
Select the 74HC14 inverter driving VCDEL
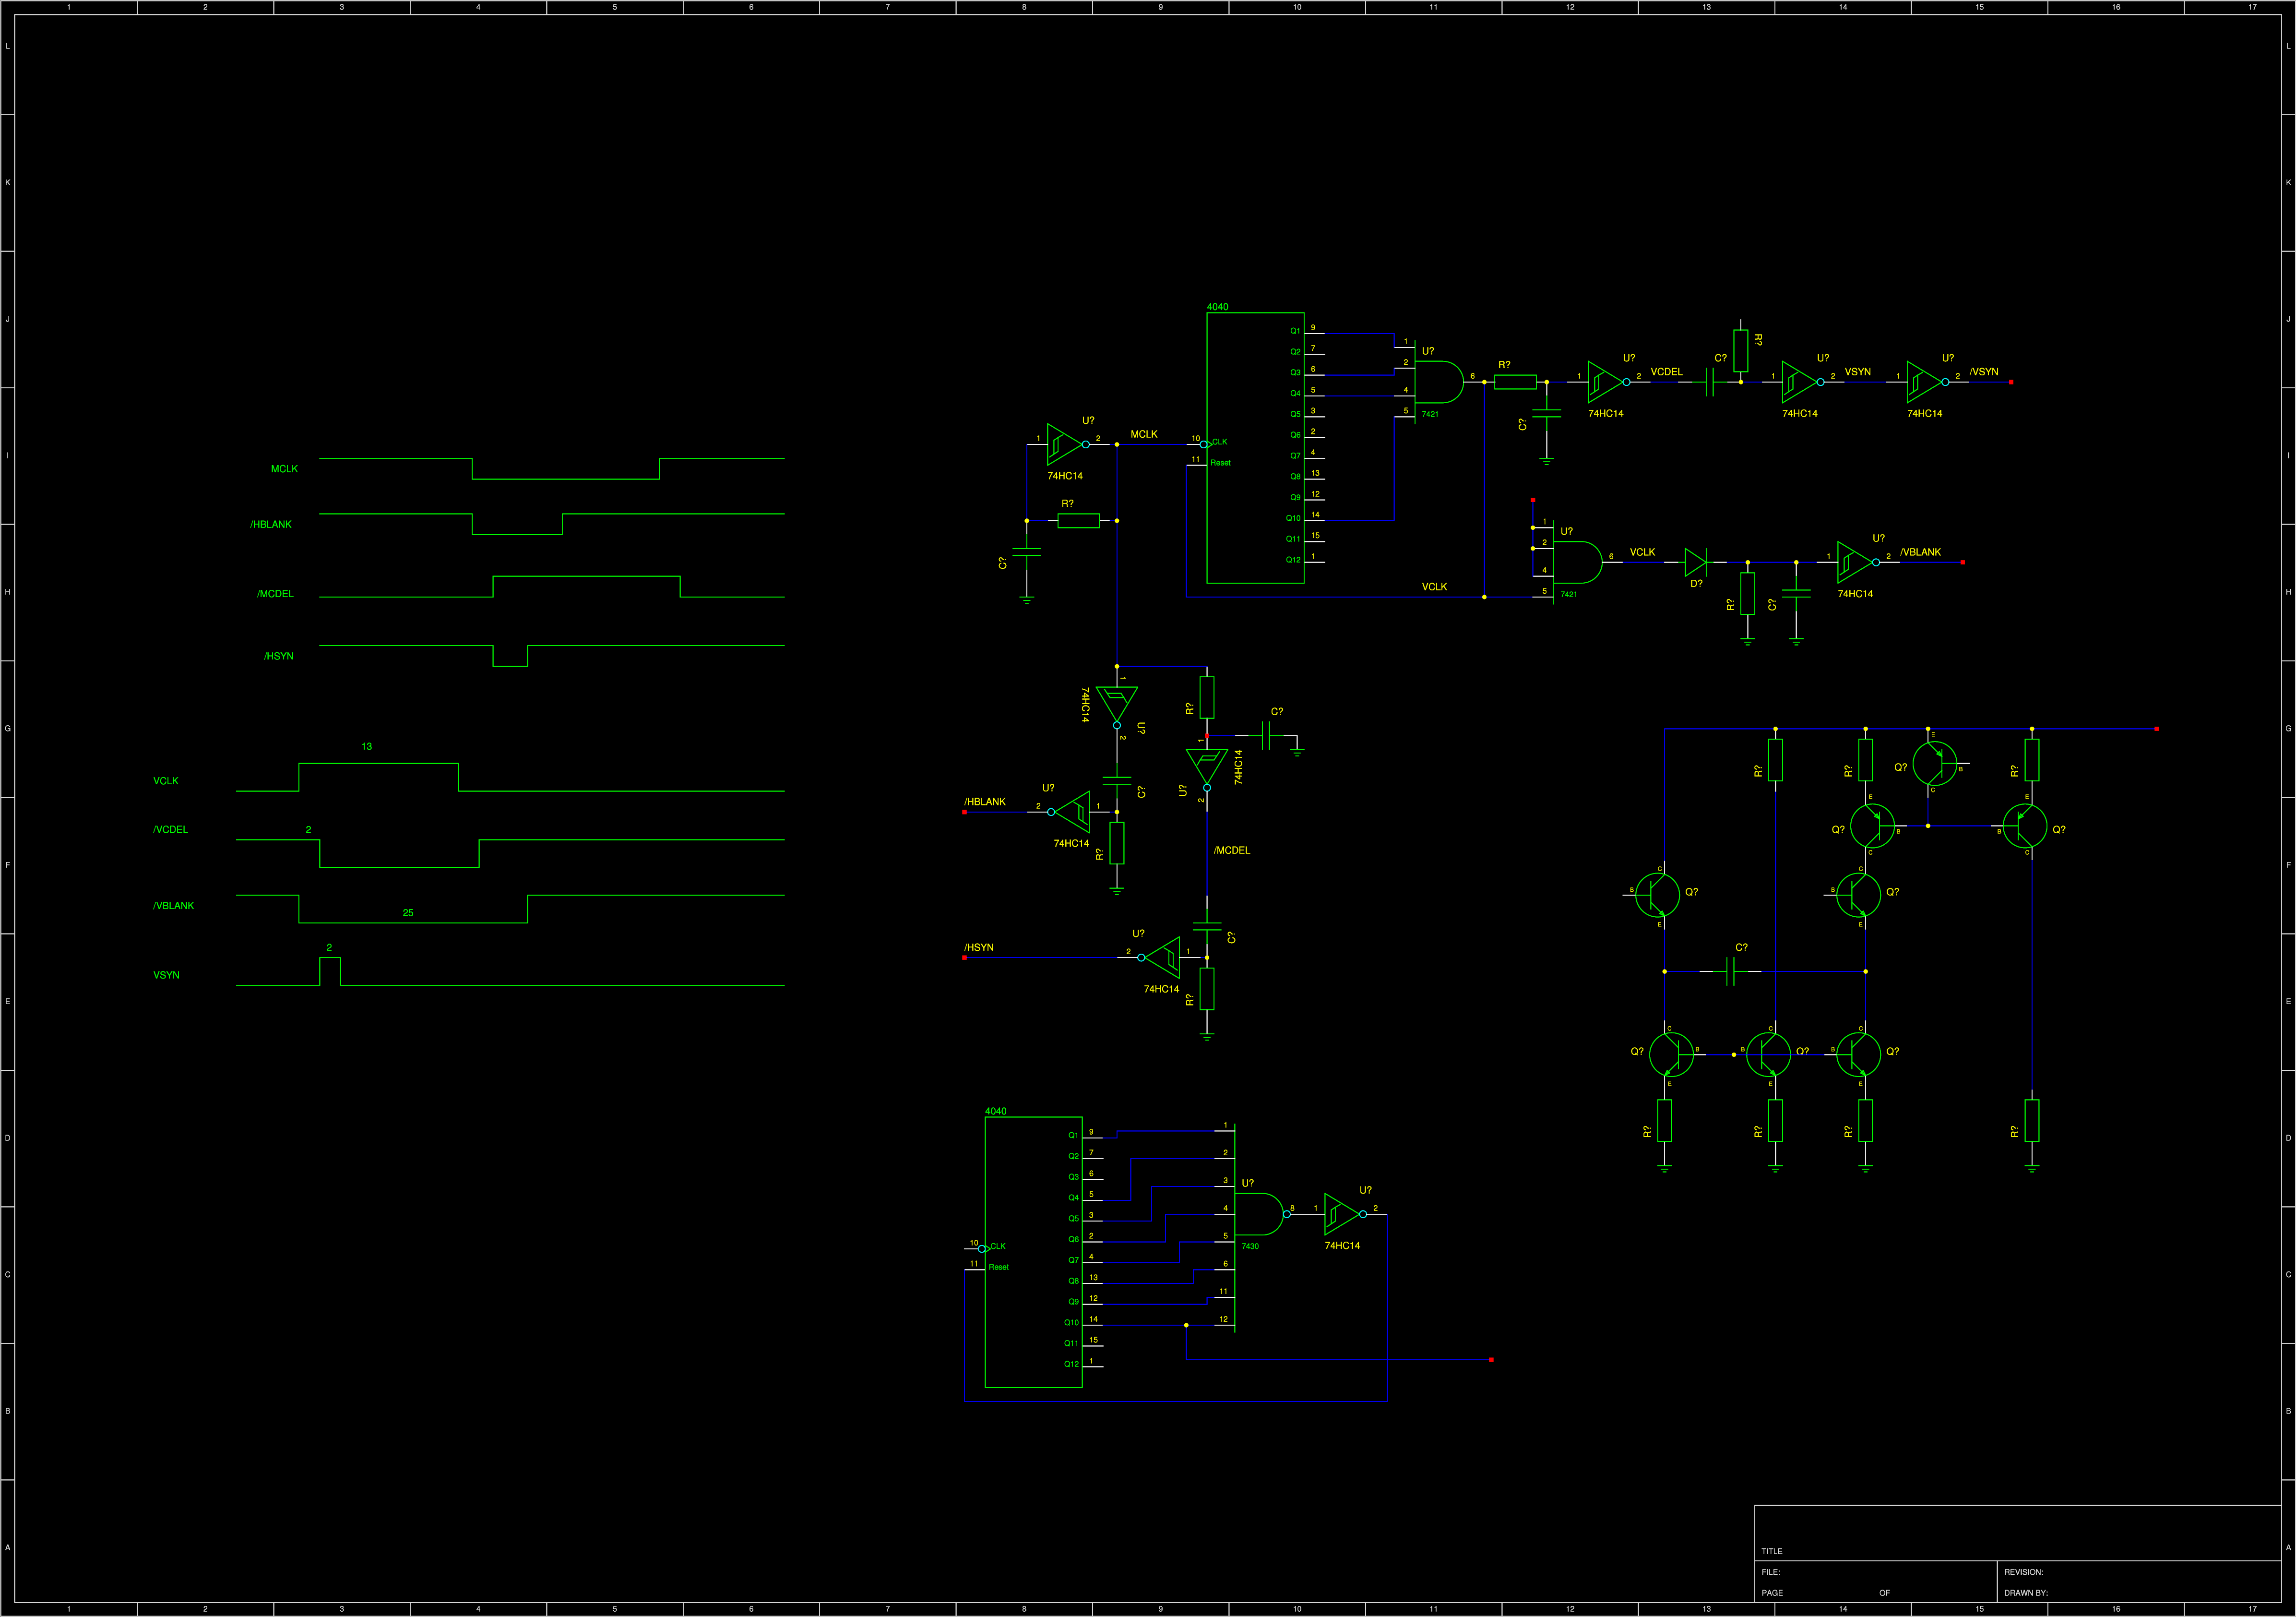pyautogui.click(x=1609, y=381)
